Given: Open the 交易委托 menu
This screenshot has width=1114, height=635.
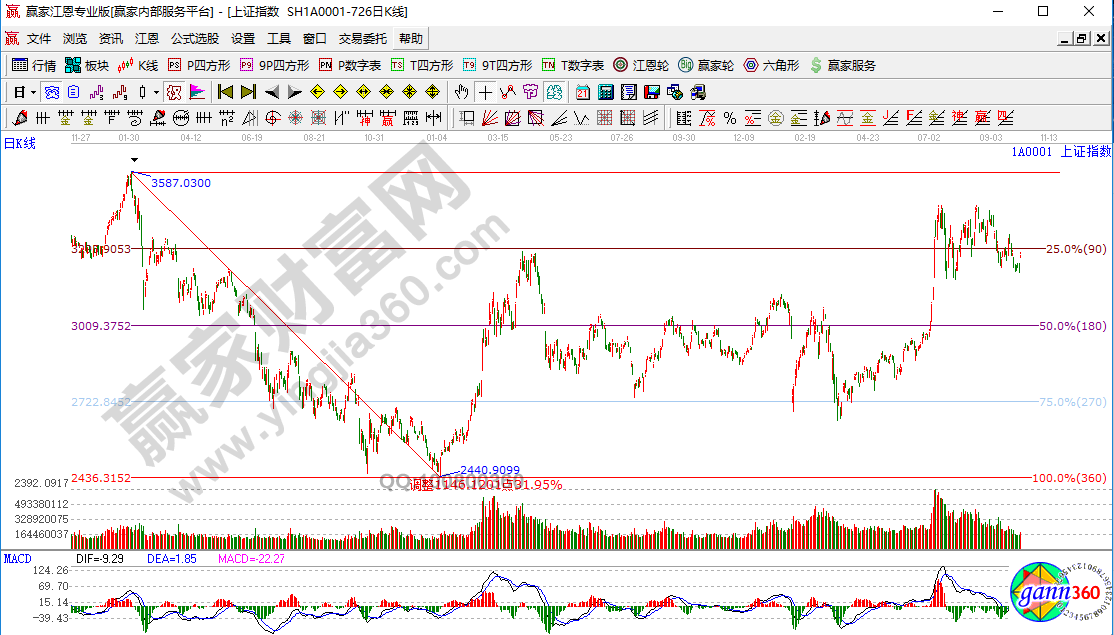Looking at the screenshot, I should coord(362,39).
